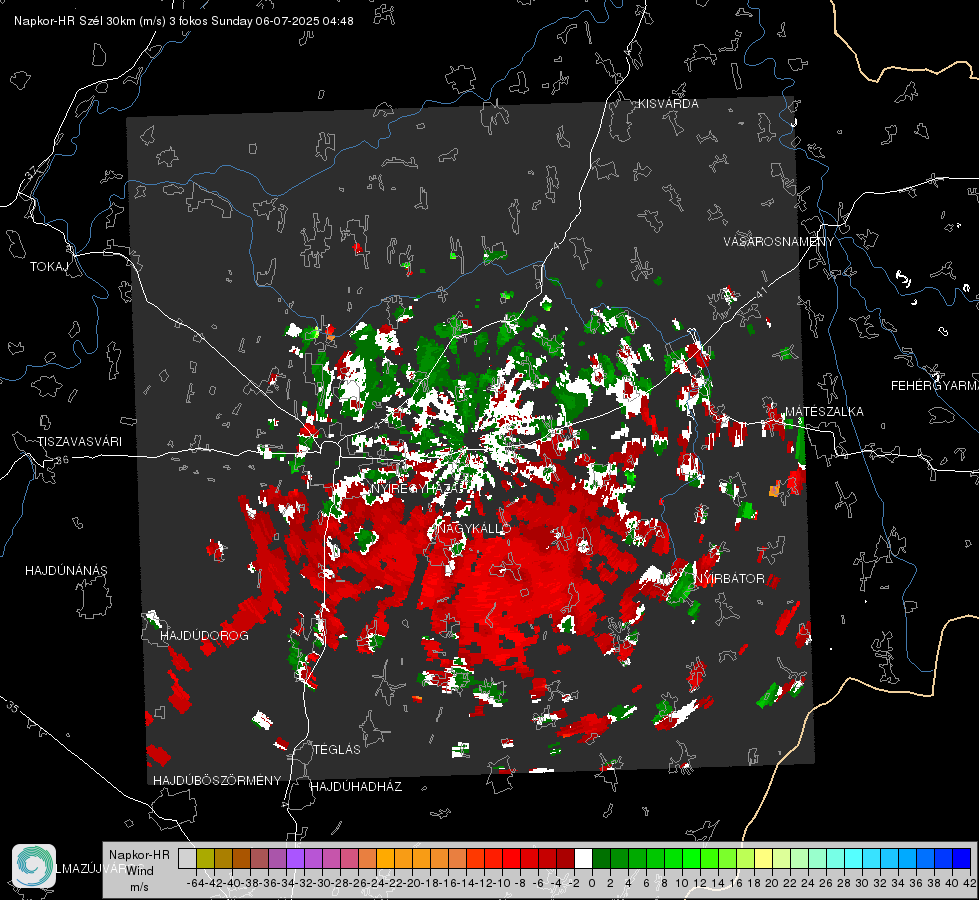
Task: Click the radar title text with the timestamp
Action: pos(184,21)
